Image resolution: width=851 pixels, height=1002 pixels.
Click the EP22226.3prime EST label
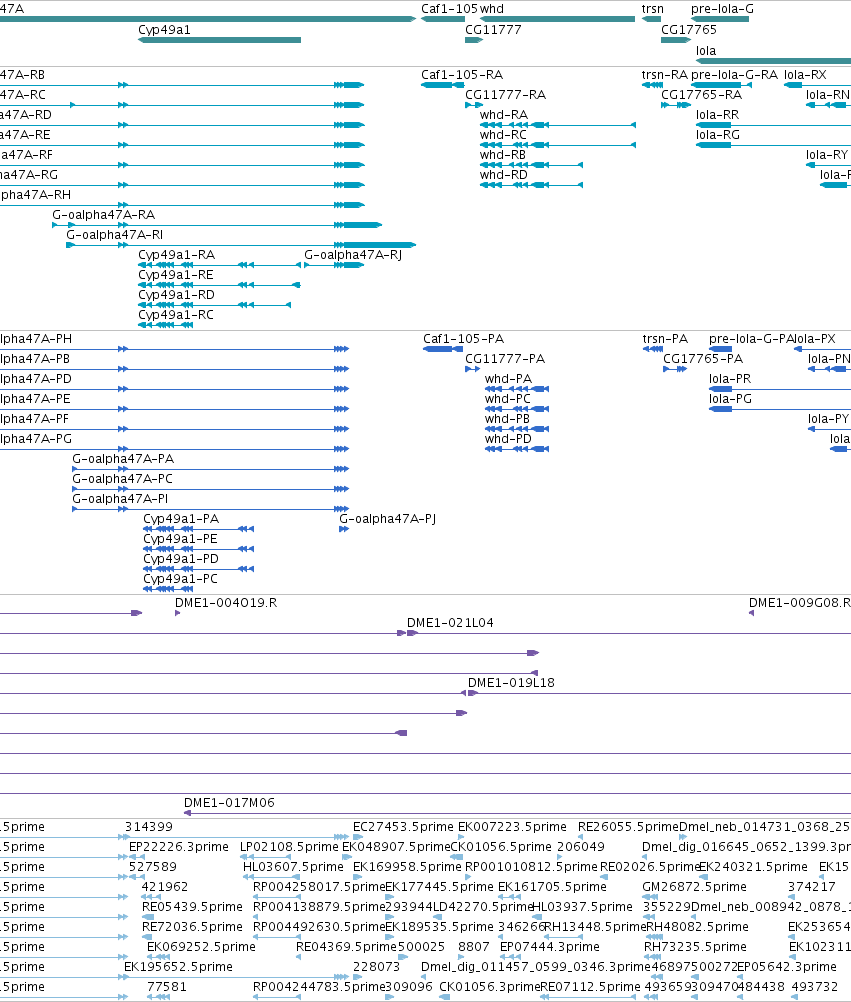(179, 847)
